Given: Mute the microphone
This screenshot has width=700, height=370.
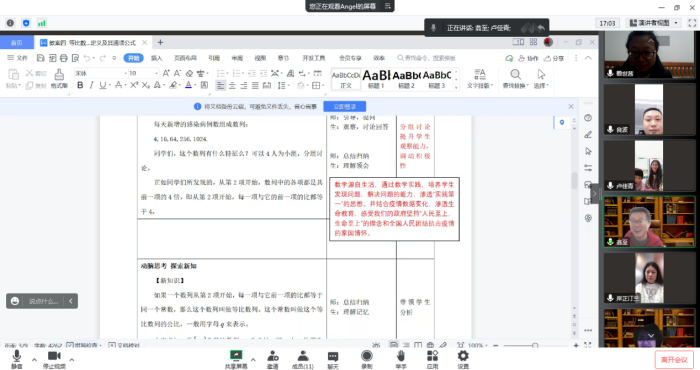Looking at the screenshot, I should 17,360.
